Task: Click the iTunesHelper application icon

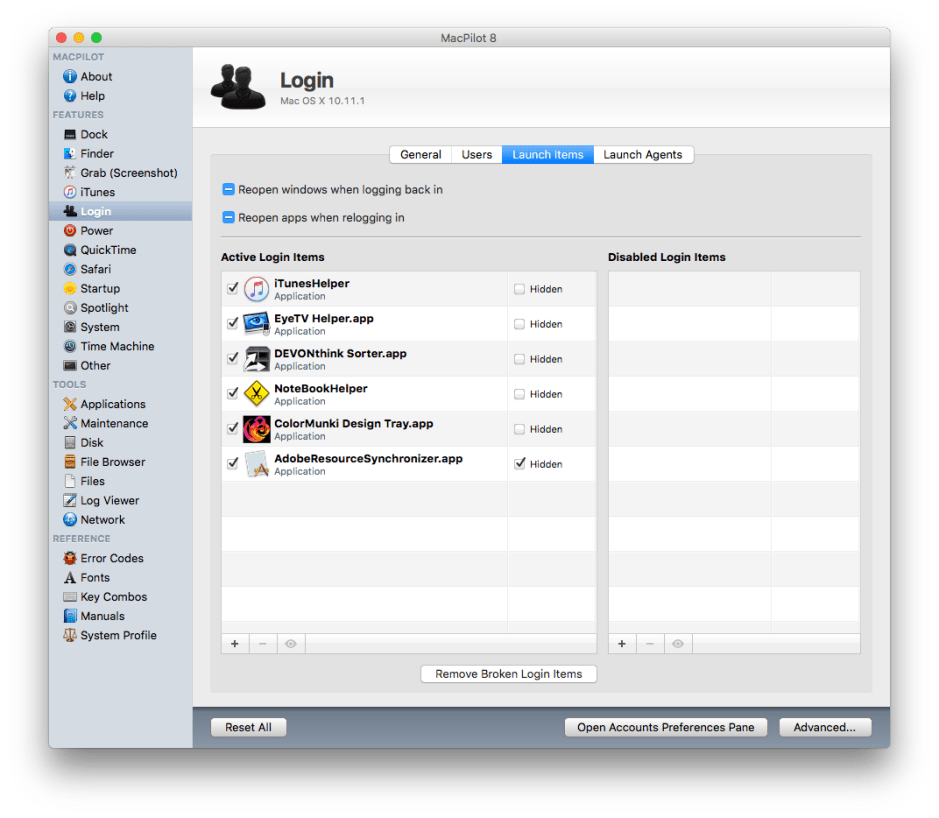Action: coord(257,289)
